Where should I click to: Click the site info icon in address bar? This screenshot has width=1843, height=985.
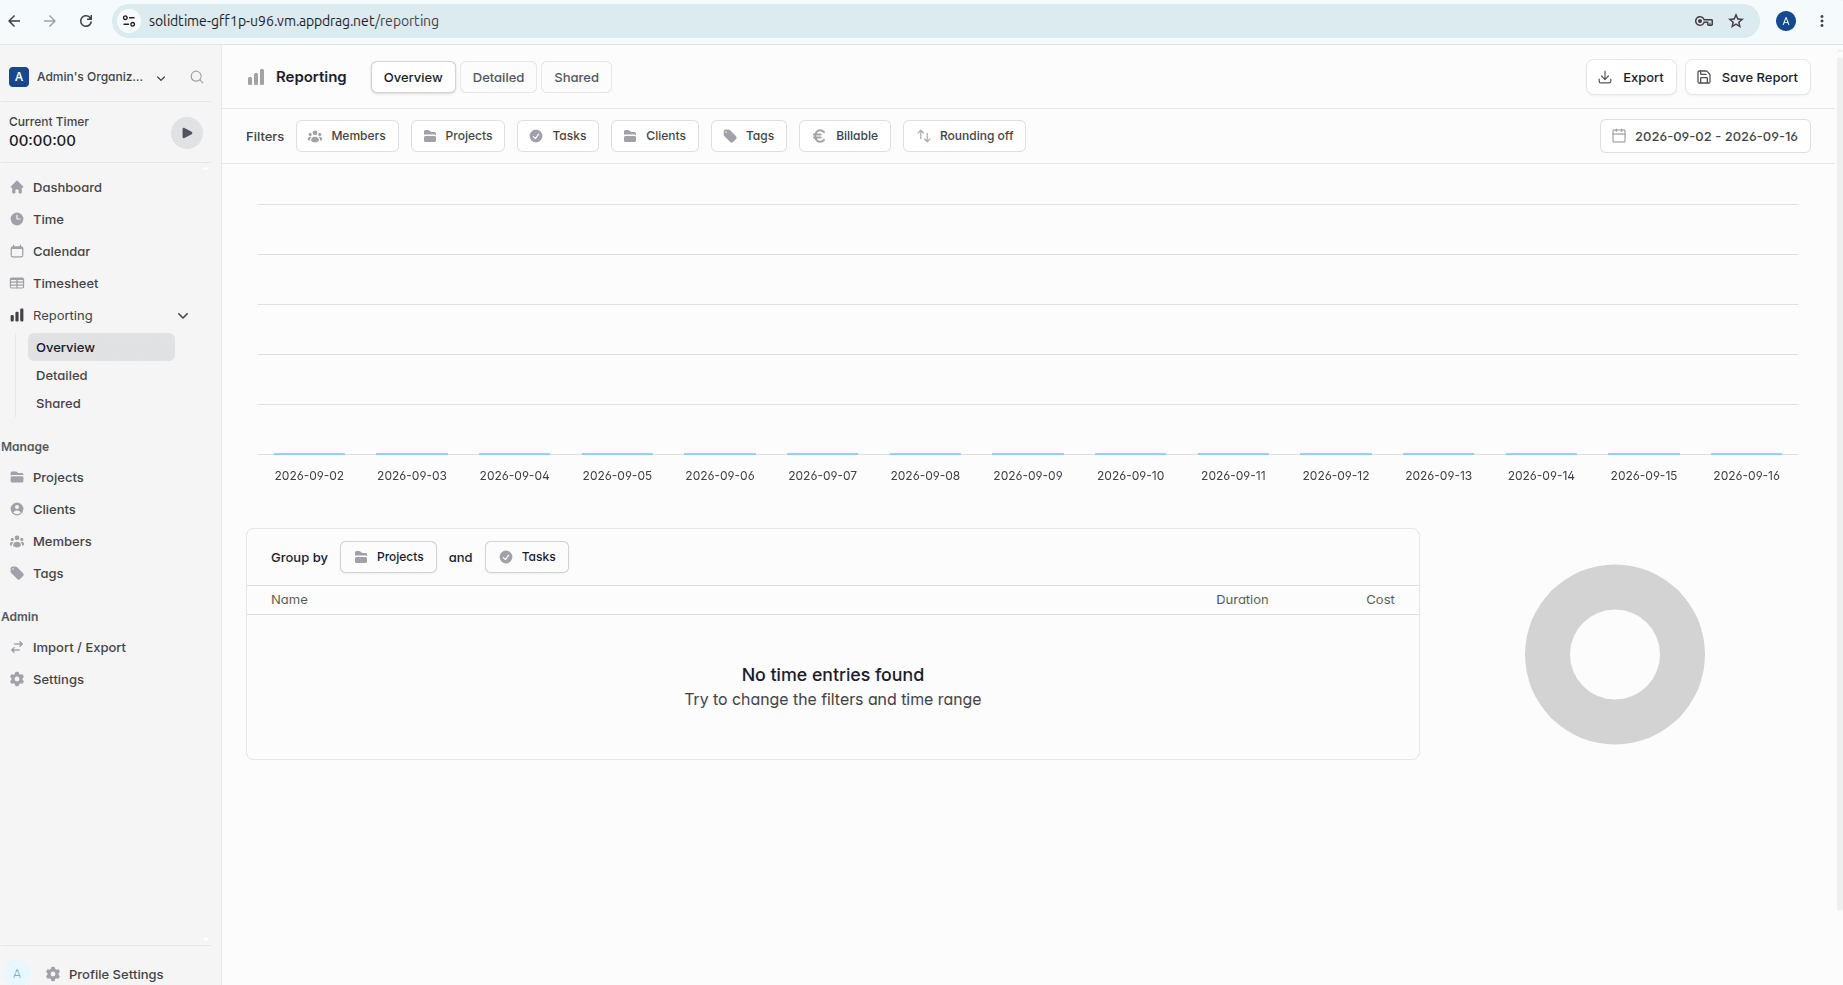pos(129,21)
